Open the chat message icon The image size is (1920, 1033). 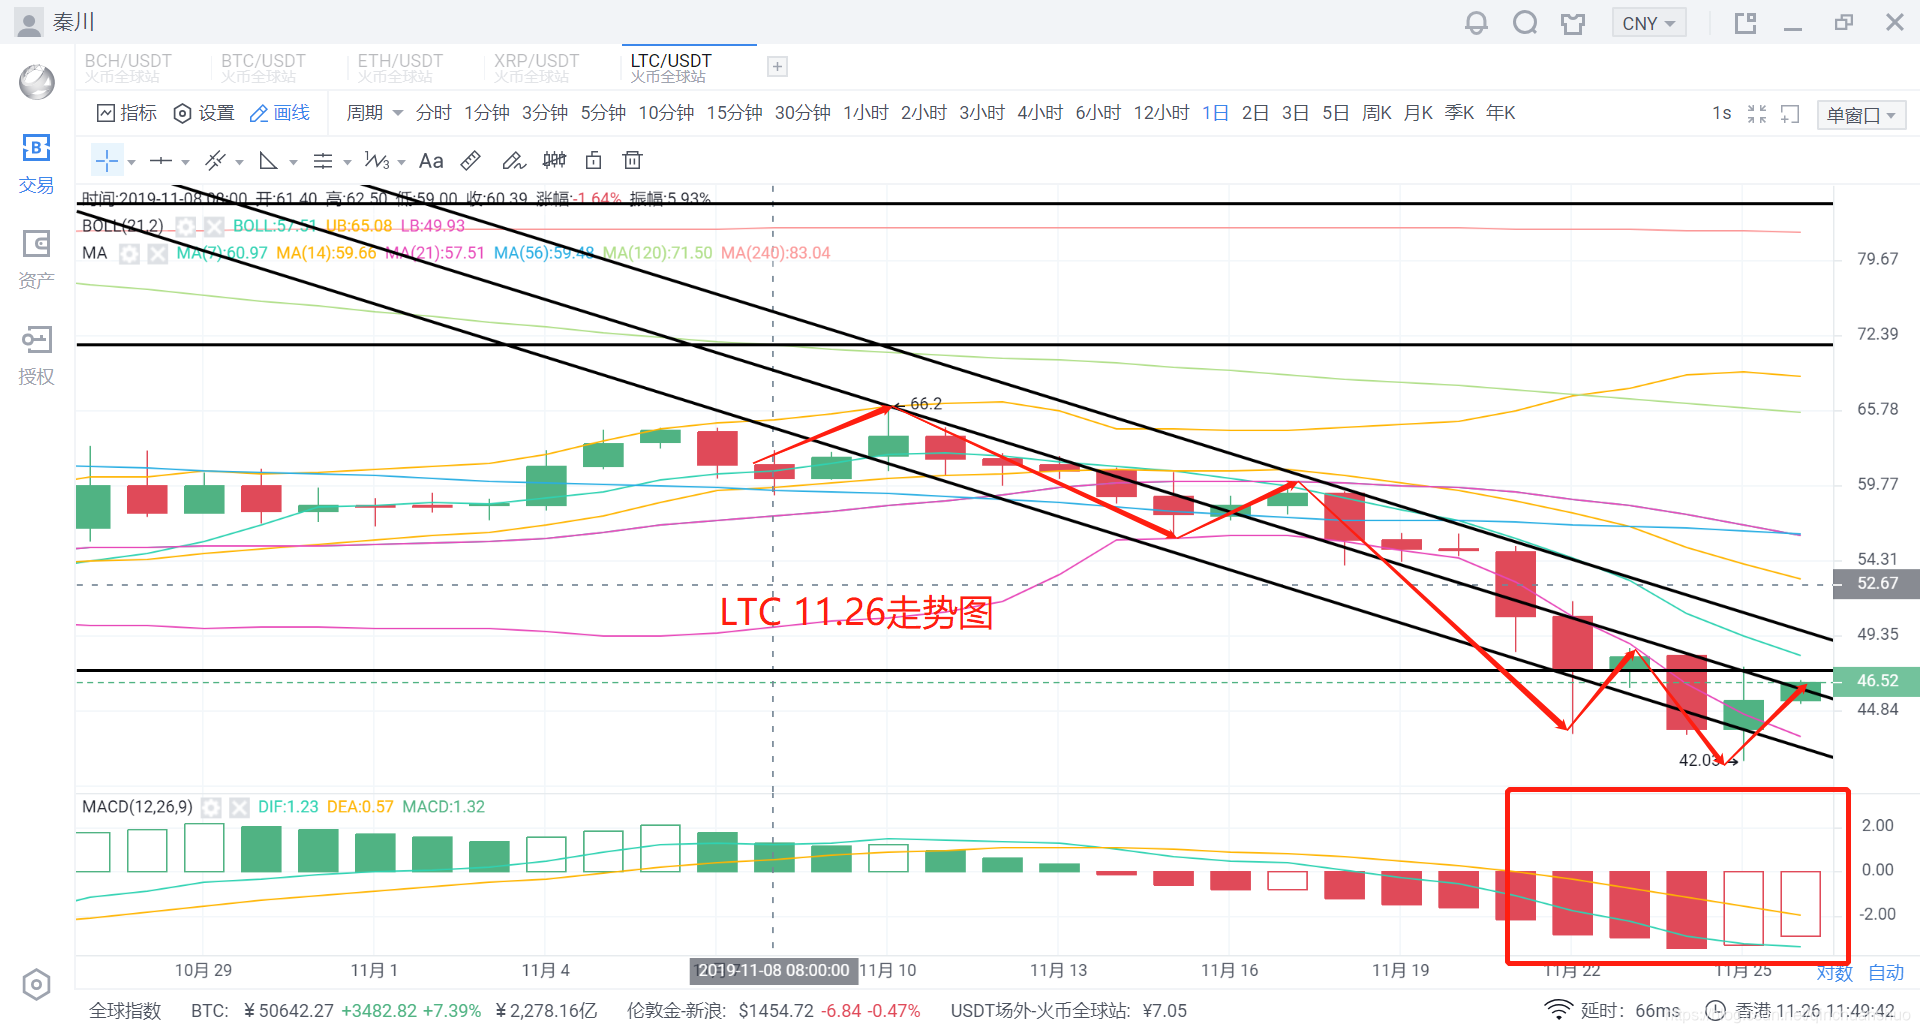1525,23
